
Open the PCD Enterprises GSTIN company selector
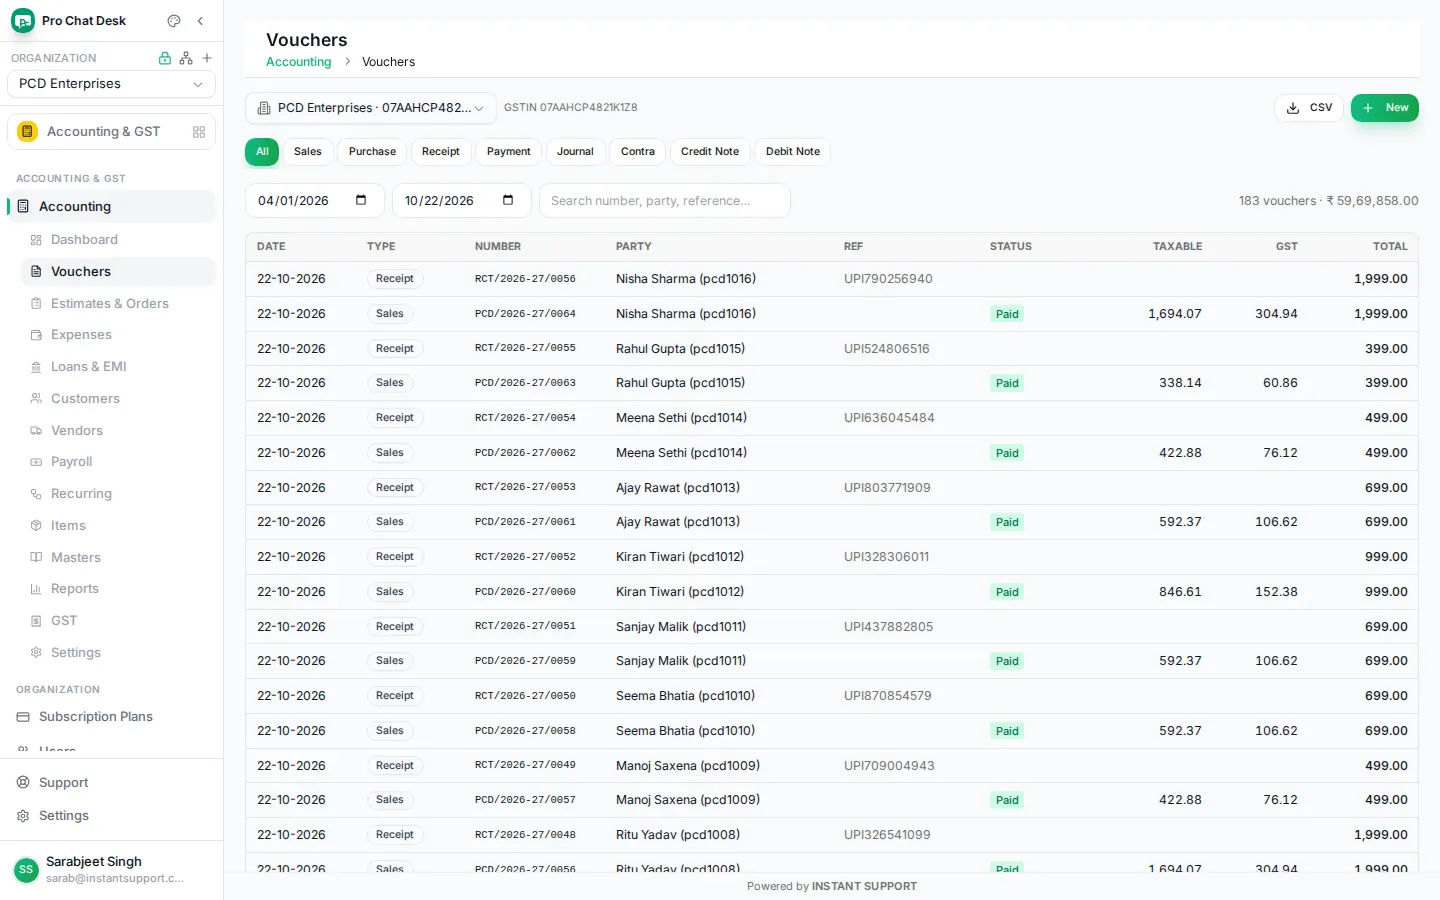370,108
